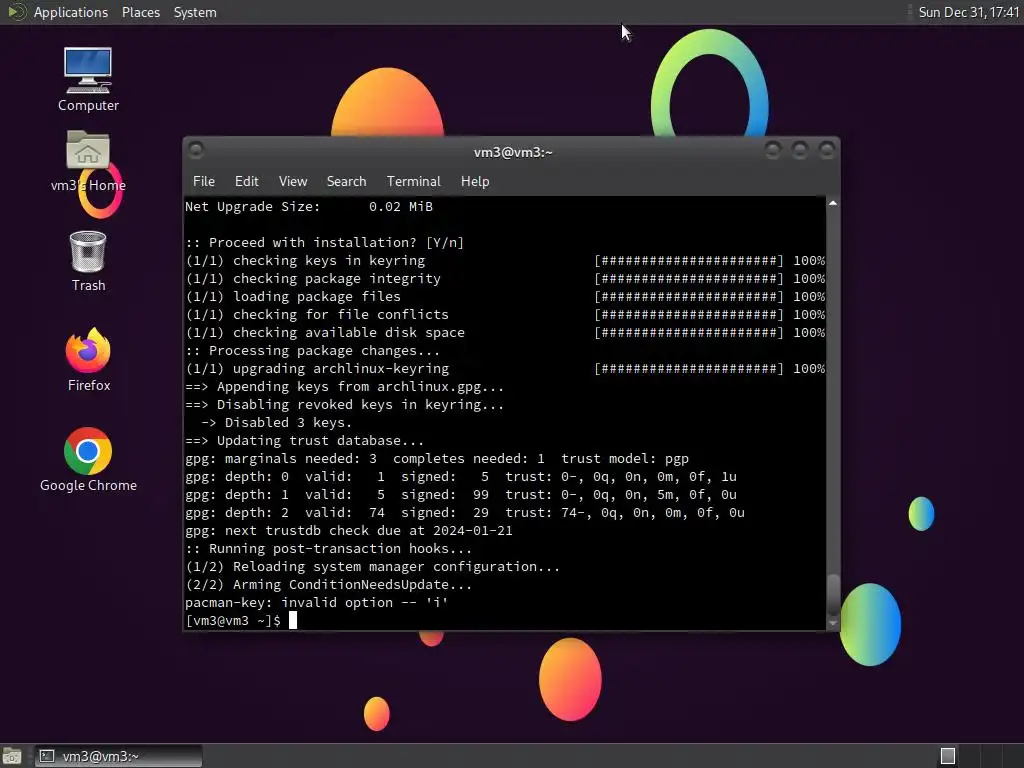1024x768 pixels.
Task: Click the 'gpg: depth: 1' line
Action: pos(461,494)
